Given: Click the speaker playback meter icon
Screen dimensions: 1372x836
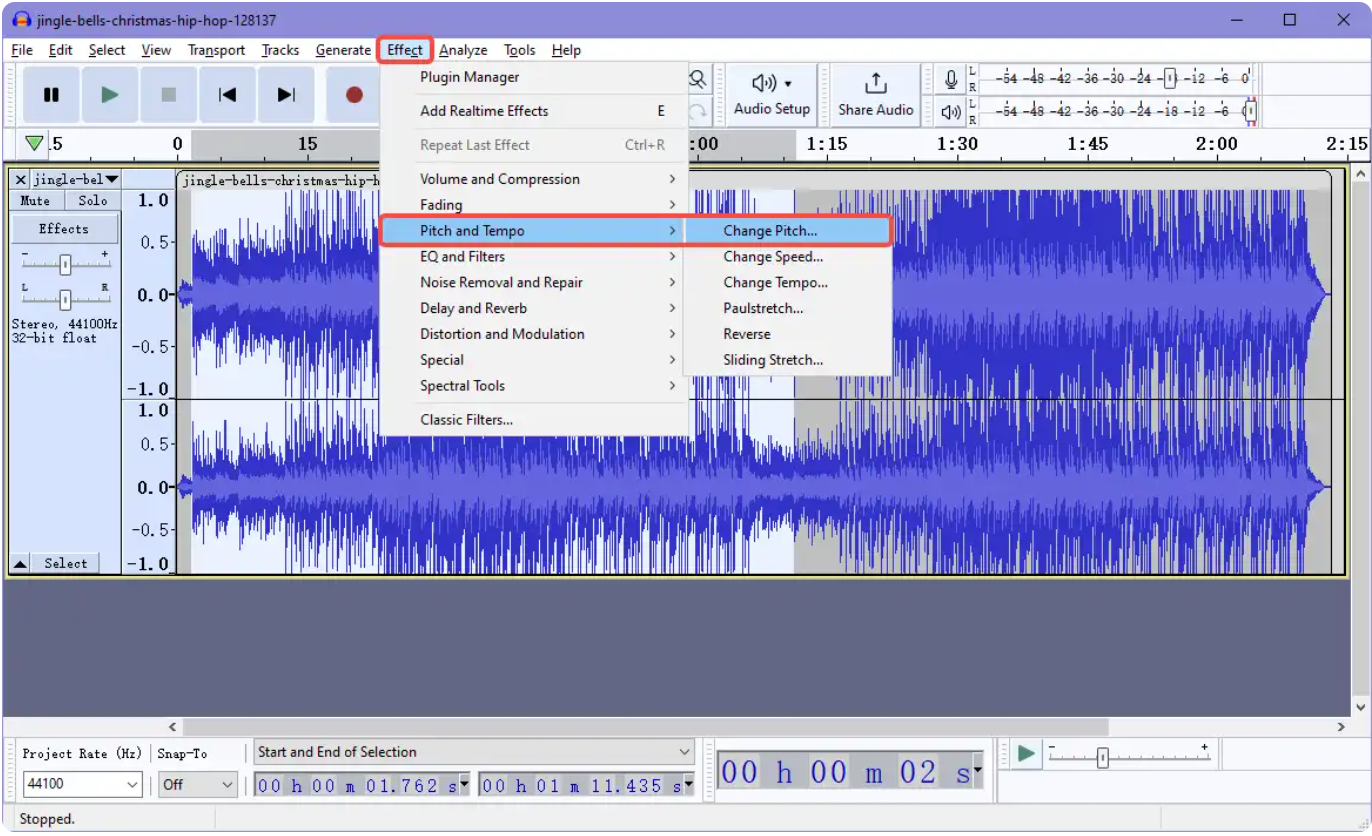Looking at the screenshot, I should coord(951,112).
